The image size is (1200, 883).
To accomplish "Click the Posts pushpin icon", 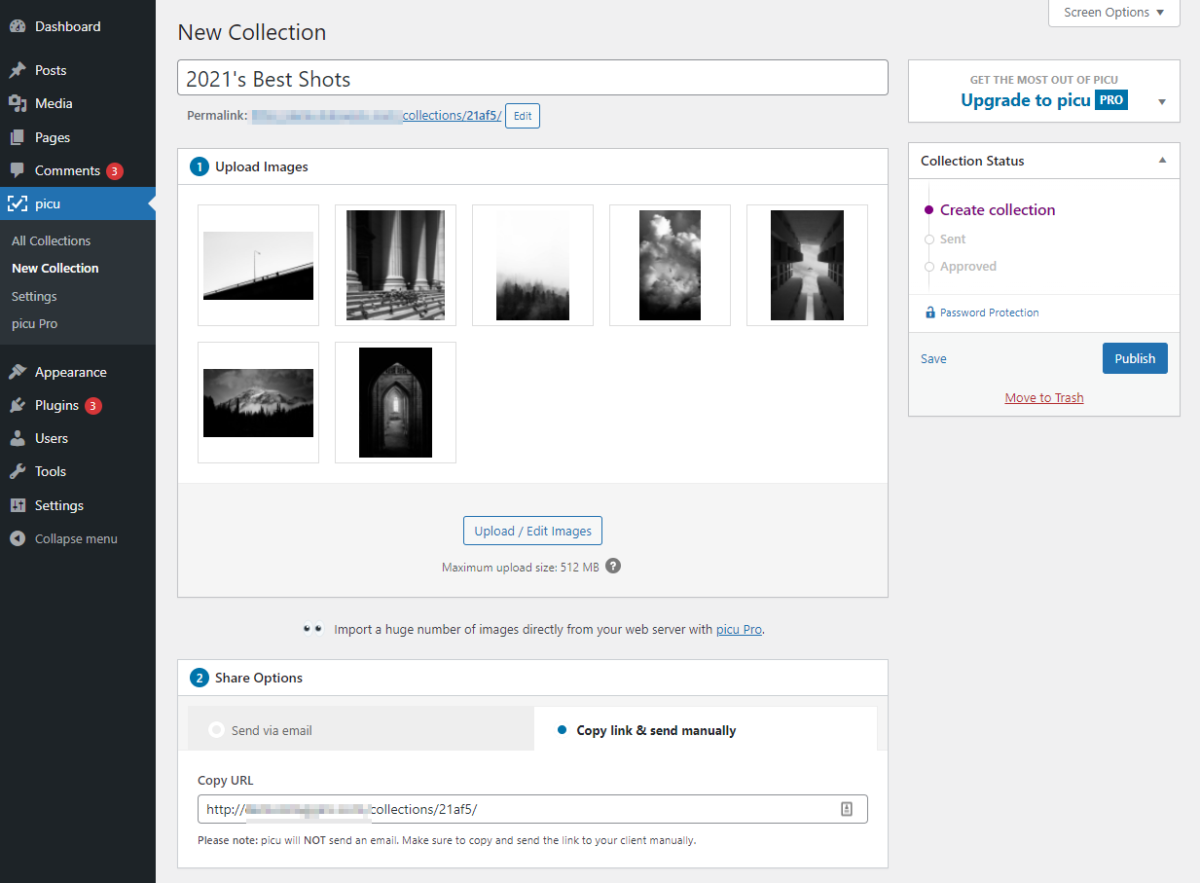I will tap(17, 71).
